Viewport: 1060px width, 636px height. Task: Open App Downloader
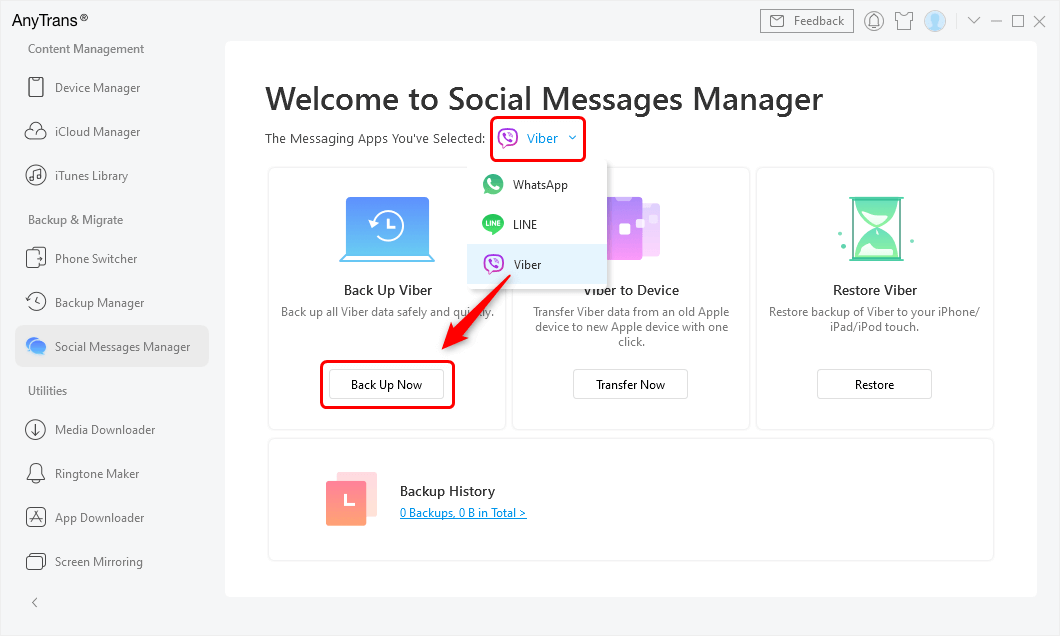[x=112, y=518]
